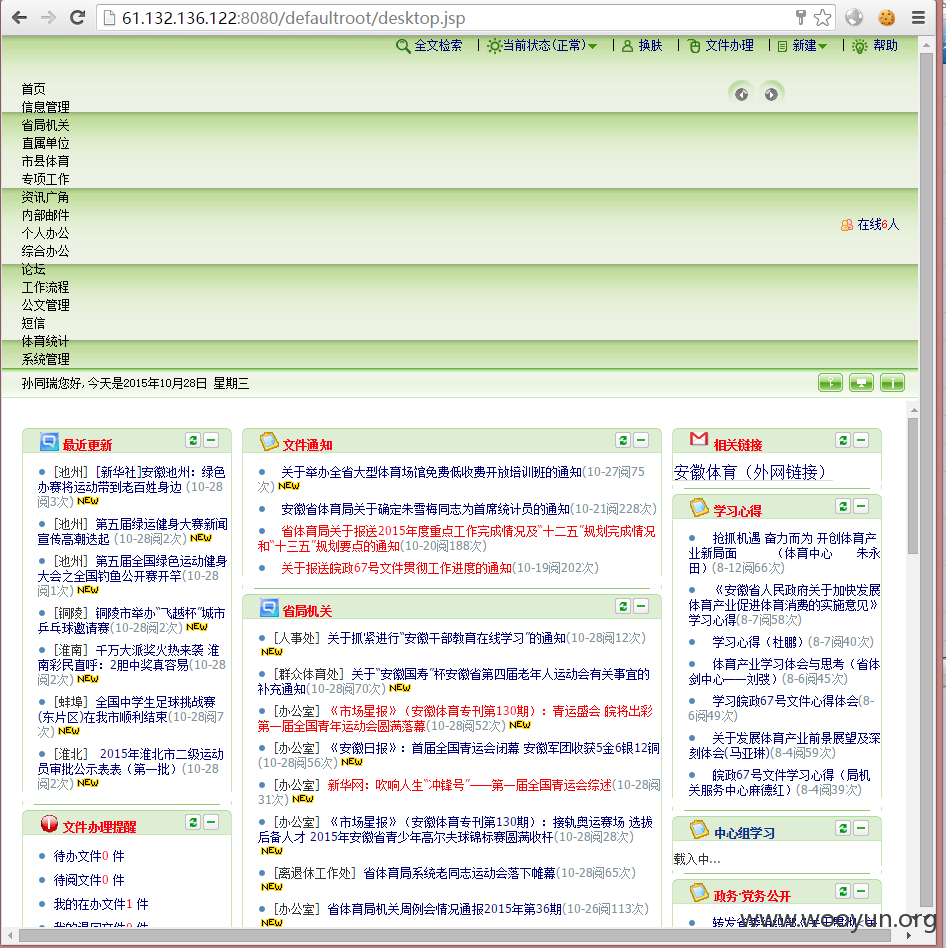The image size is (946, 948).
Task: Click the green info button
Action: click(892, 383)
